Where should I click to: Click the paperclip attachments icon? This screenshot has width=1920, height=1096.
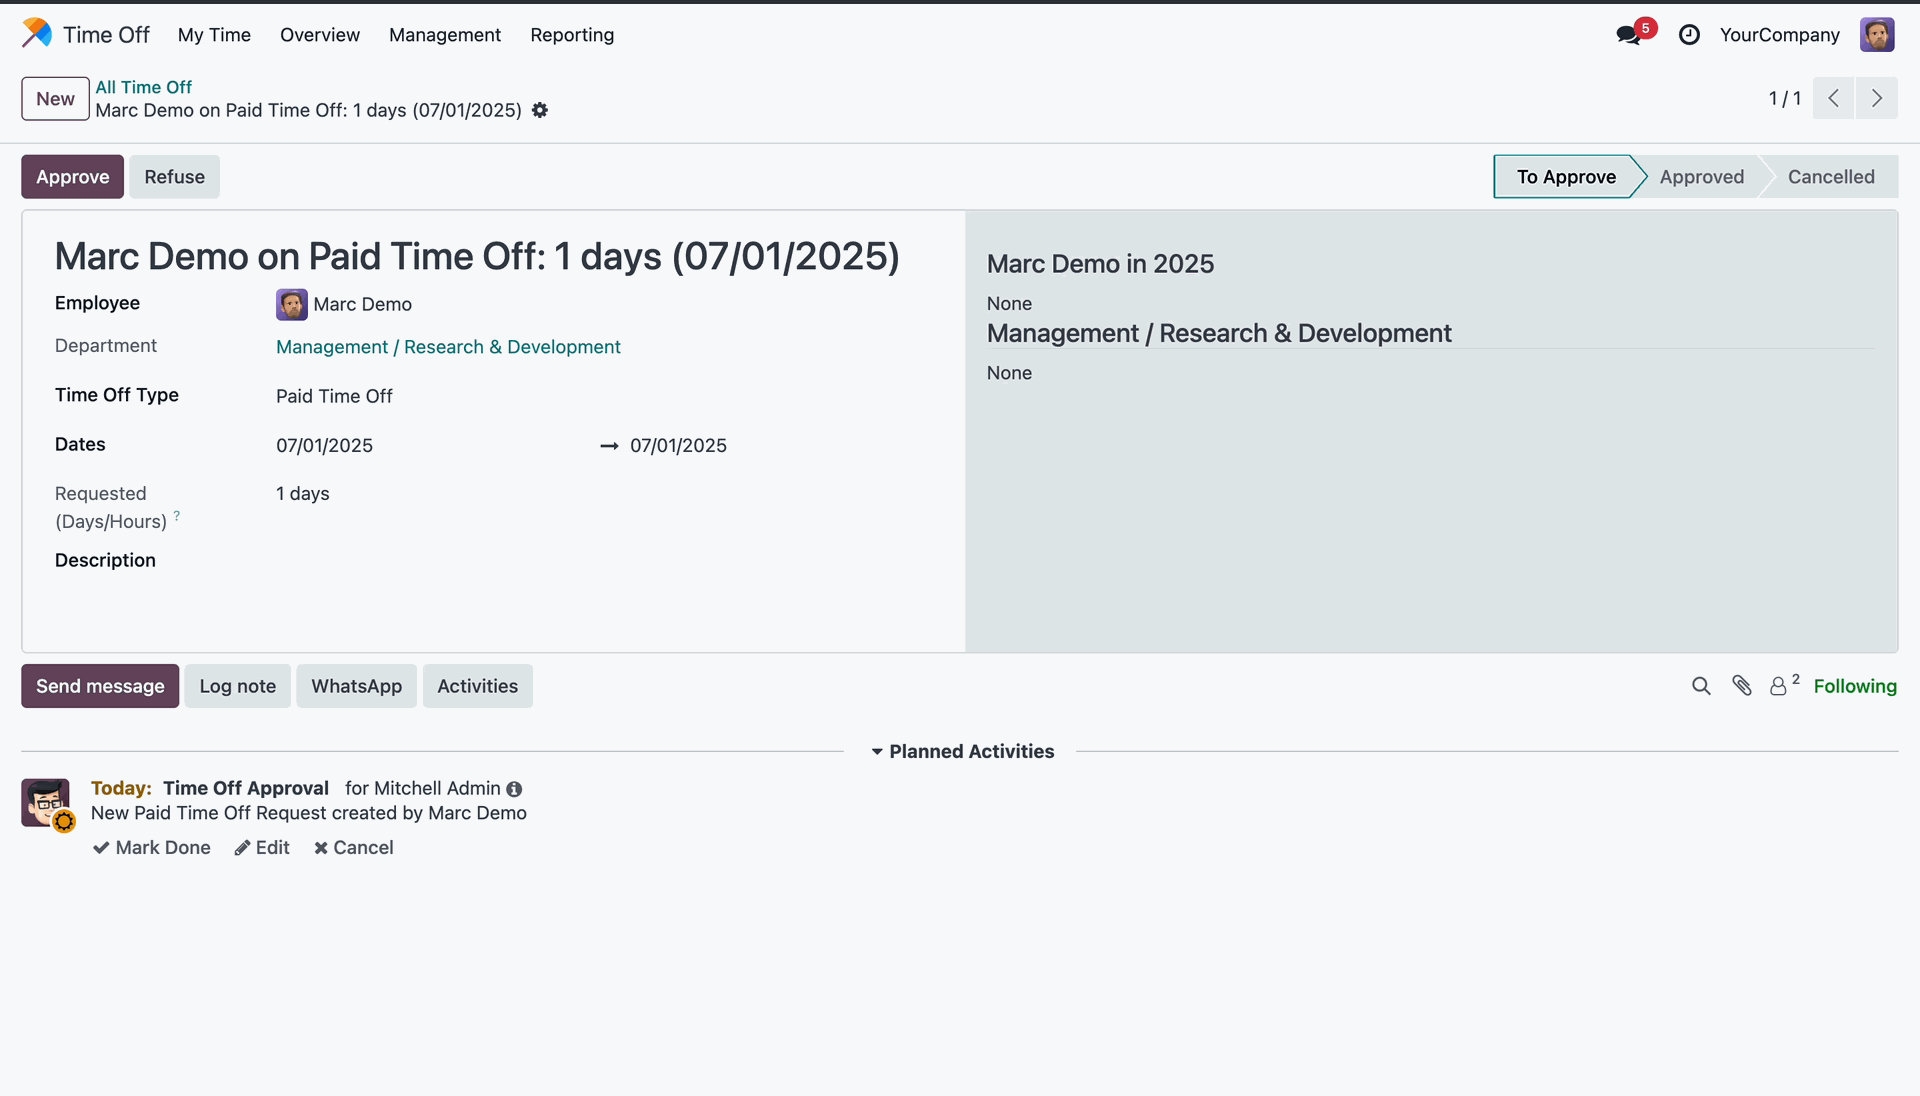click(1742, 686)
